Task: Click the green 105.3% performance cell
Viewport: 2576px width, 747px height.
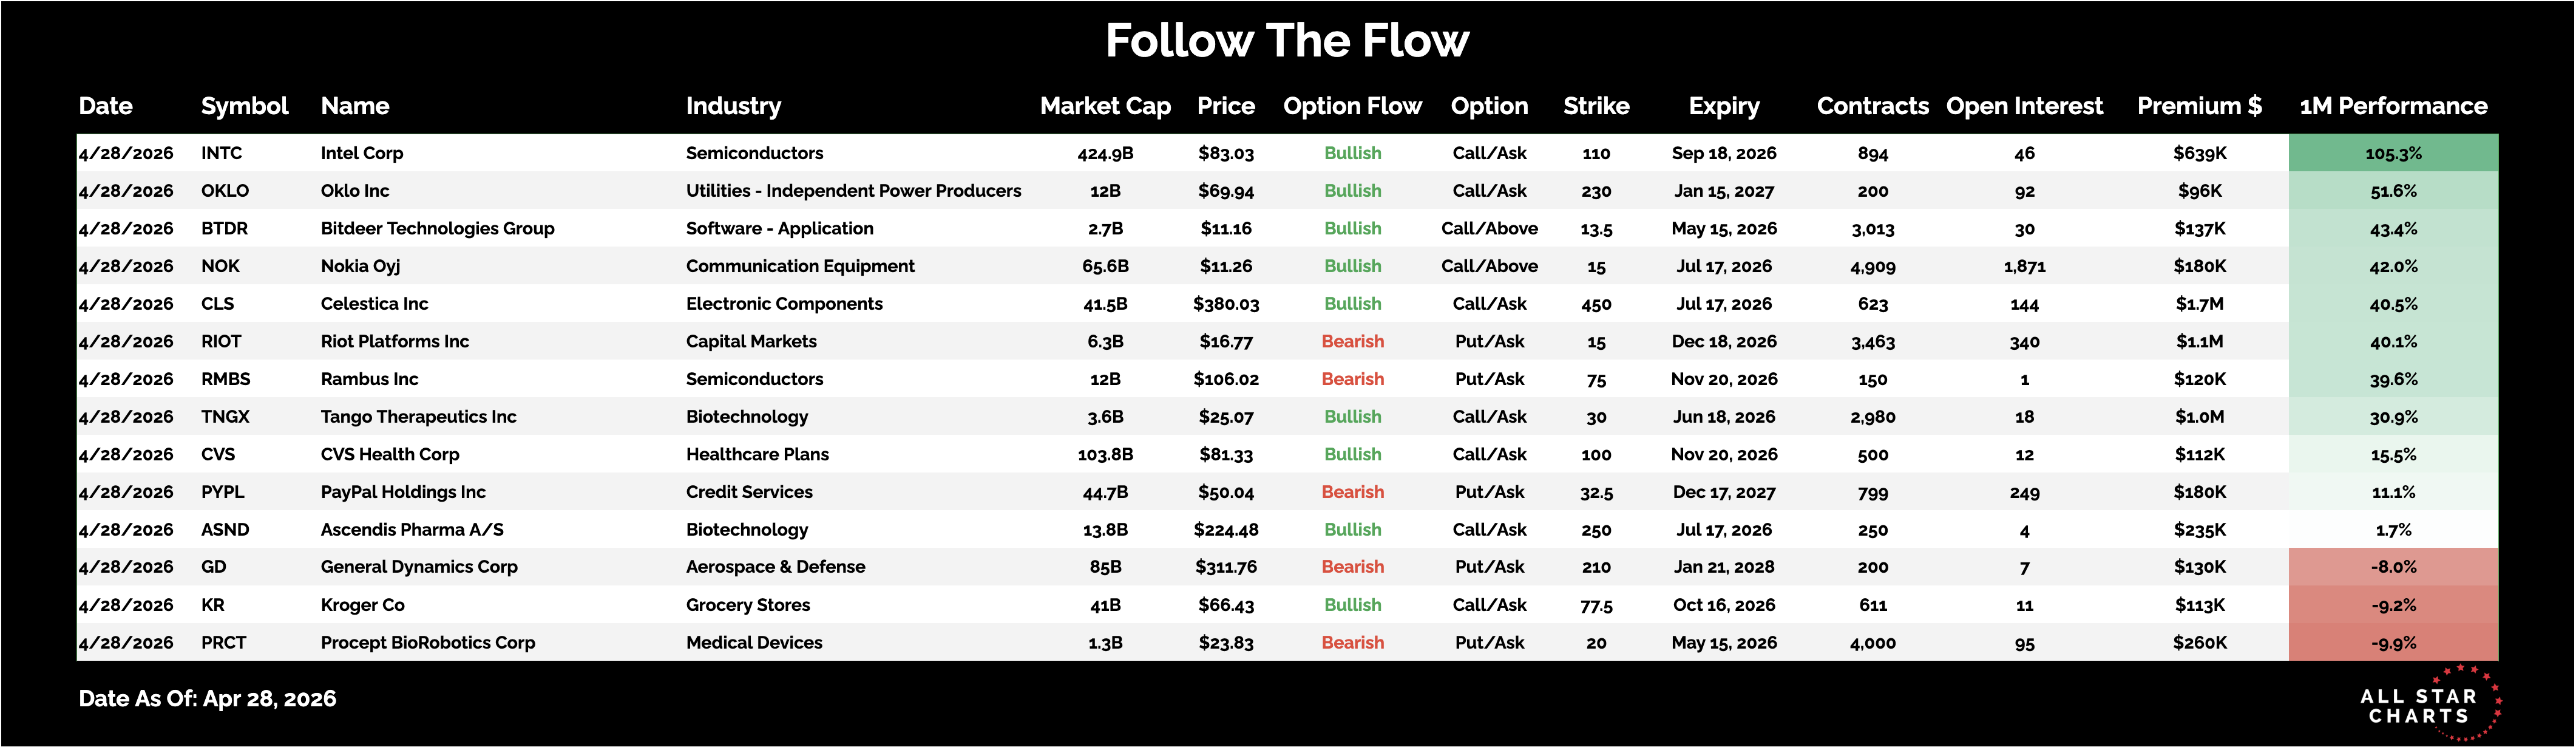Action: click(2393, 153)
